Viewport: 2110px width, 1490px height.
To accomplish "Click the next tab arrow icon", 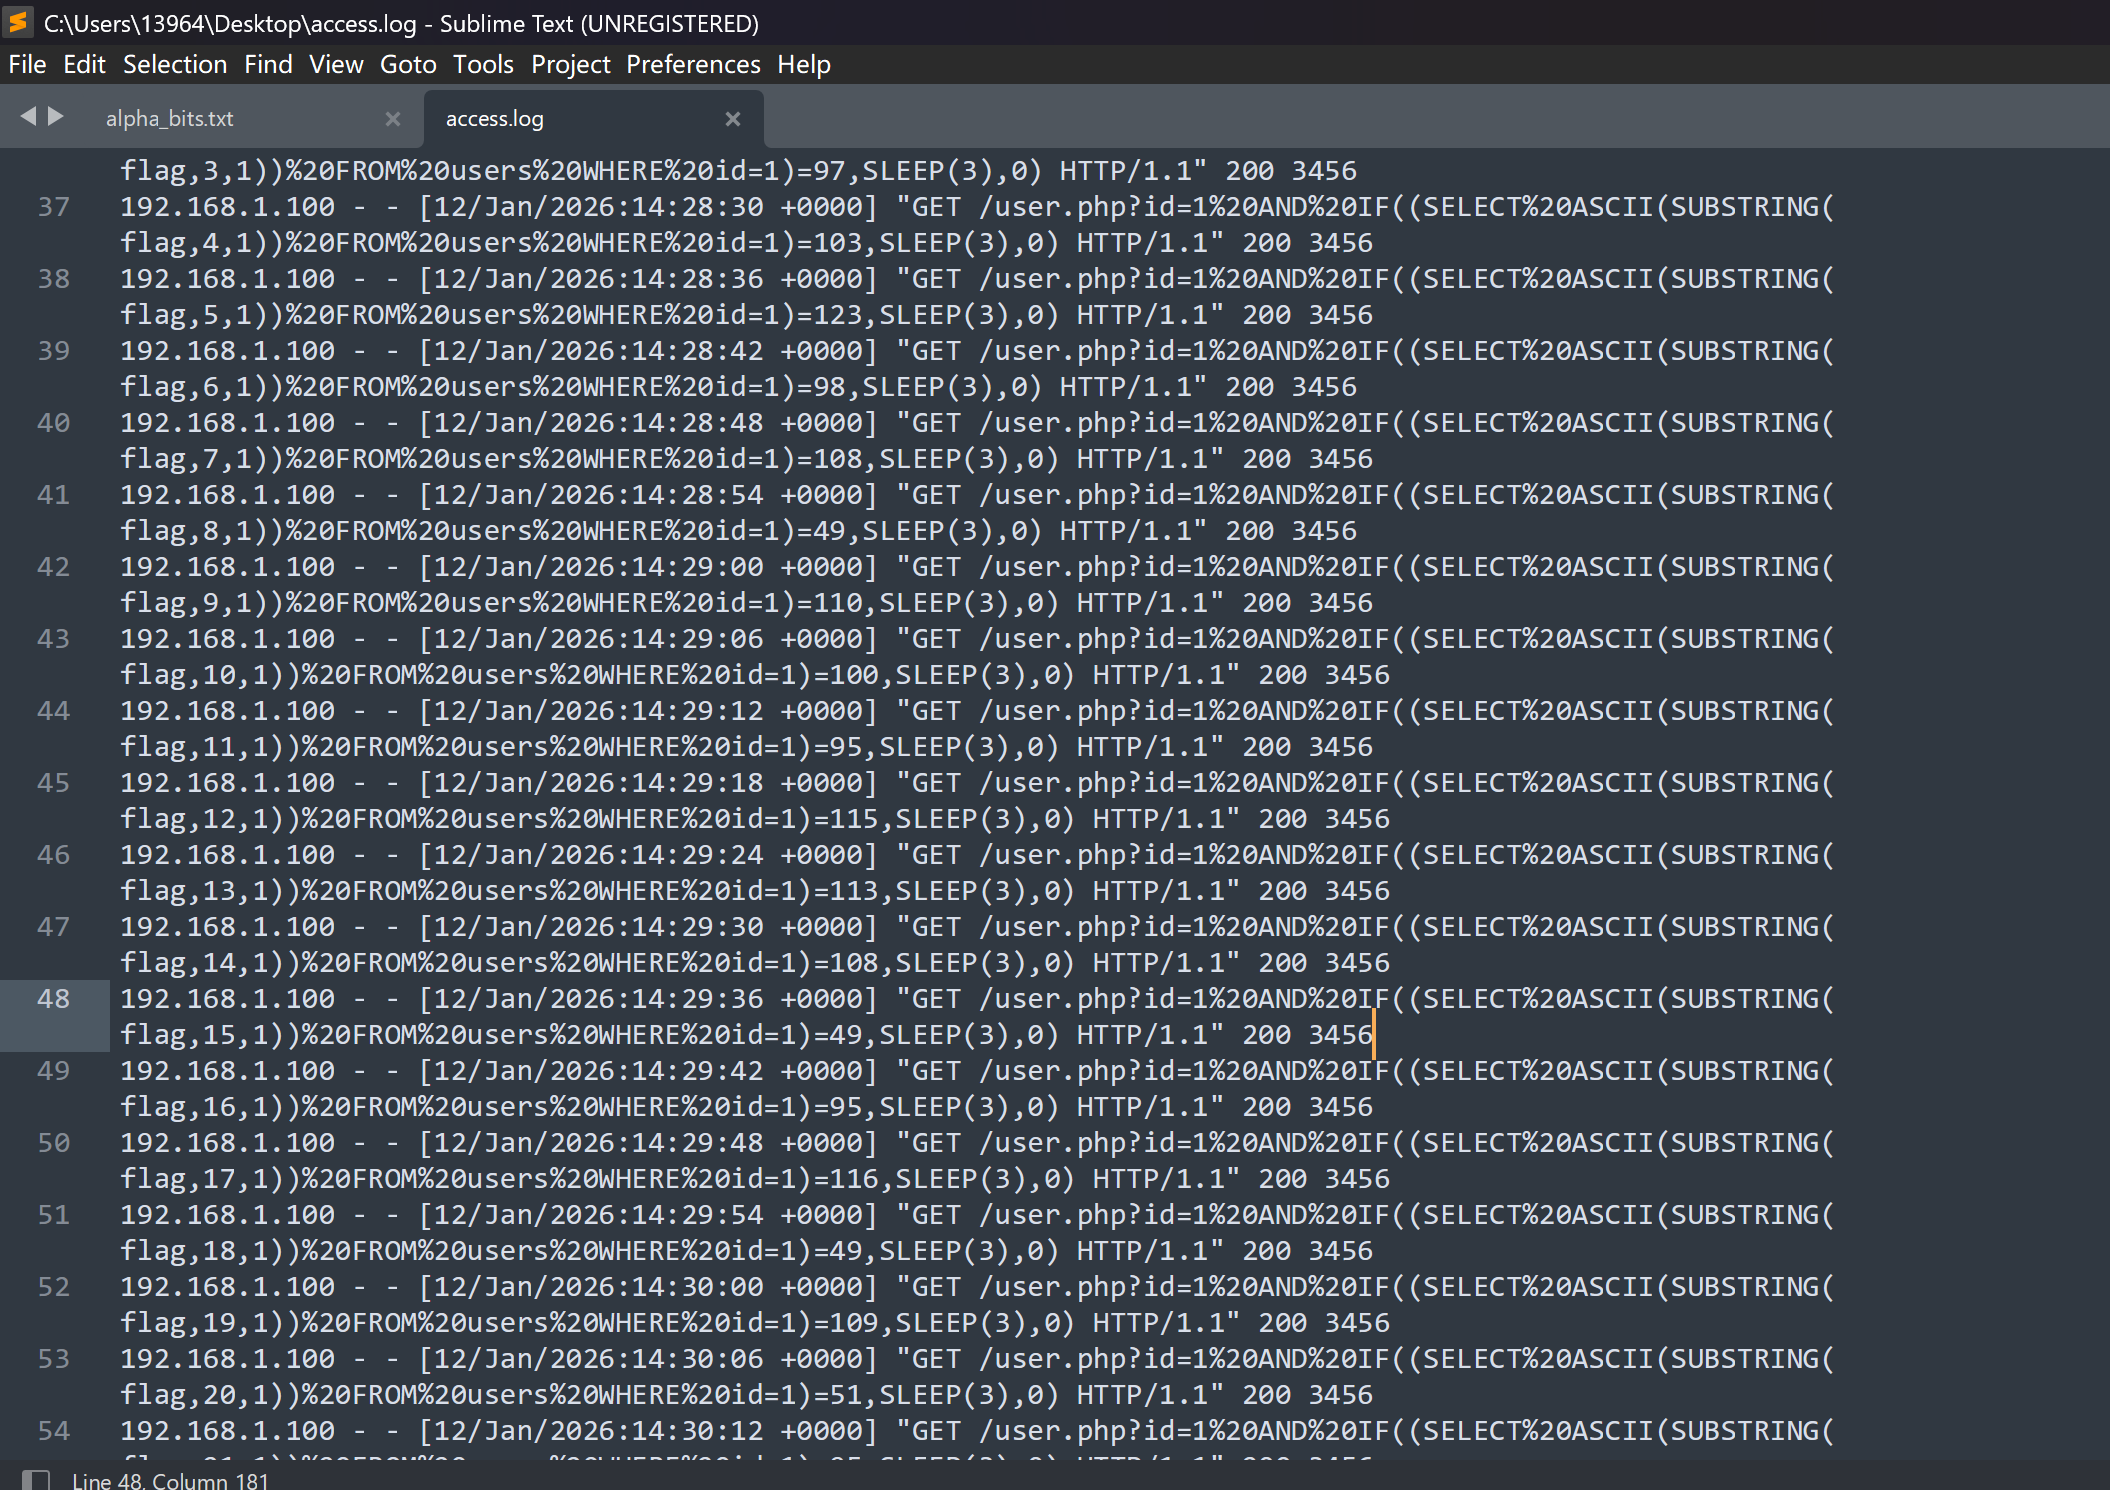I will (x=56, y=117).
